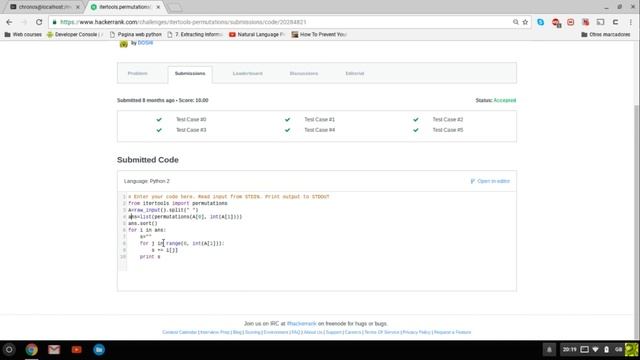
Task: Click Test Case #0 checkmark
Action: (159, 120)
